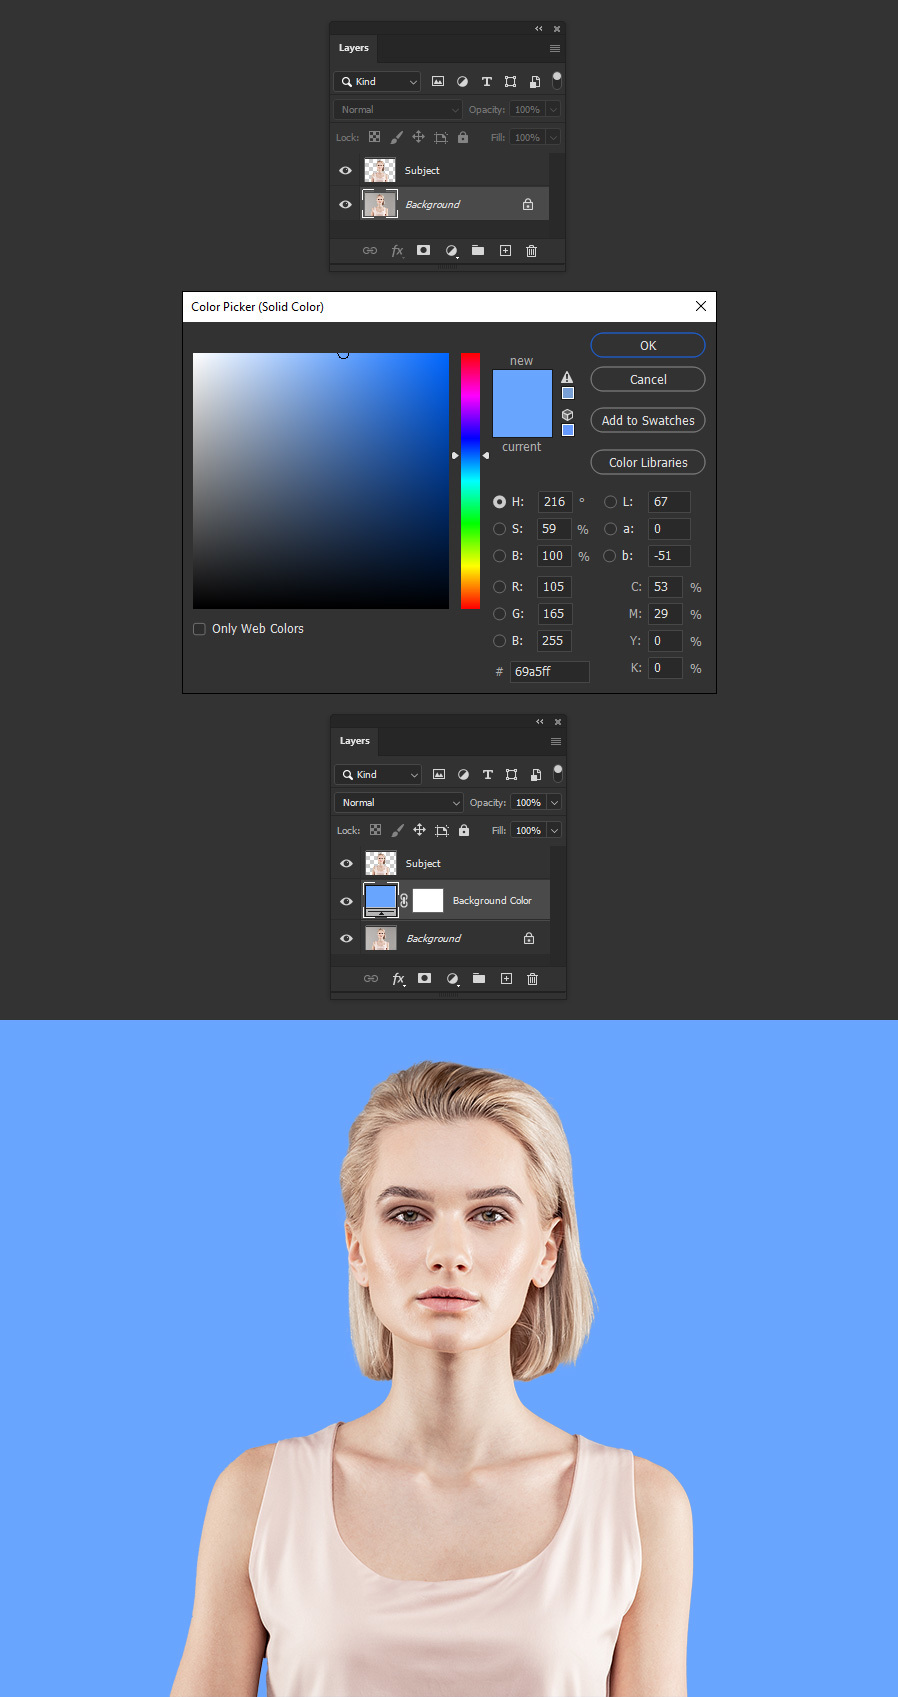The width and height of the screenshot is (898, 1697).
Task: Click the link layers icon in top Layers panel
Action: pyautogui.click(x=370, y=251)
